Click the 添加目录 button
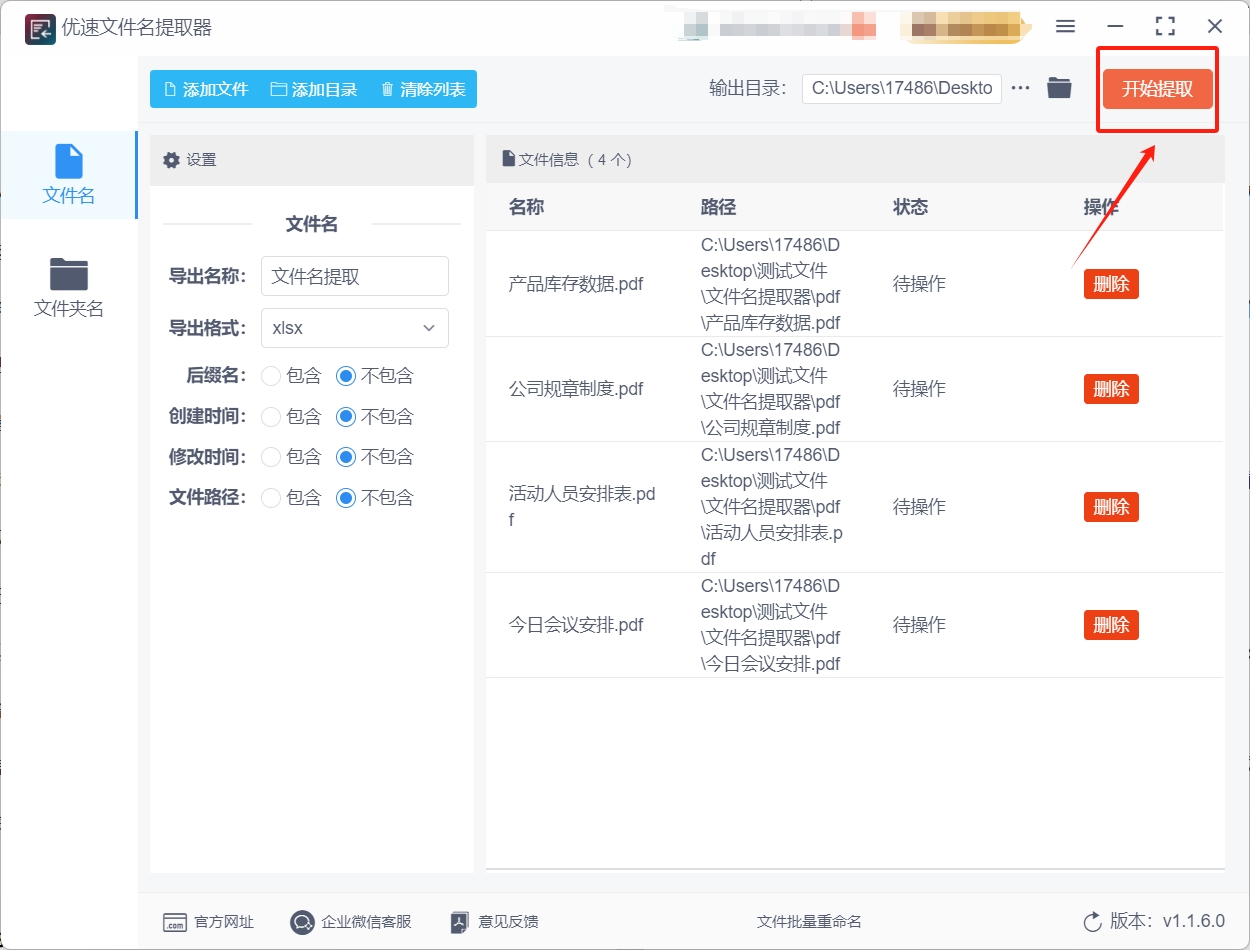This screenshot has width=1250, height=950. point(314,89)
